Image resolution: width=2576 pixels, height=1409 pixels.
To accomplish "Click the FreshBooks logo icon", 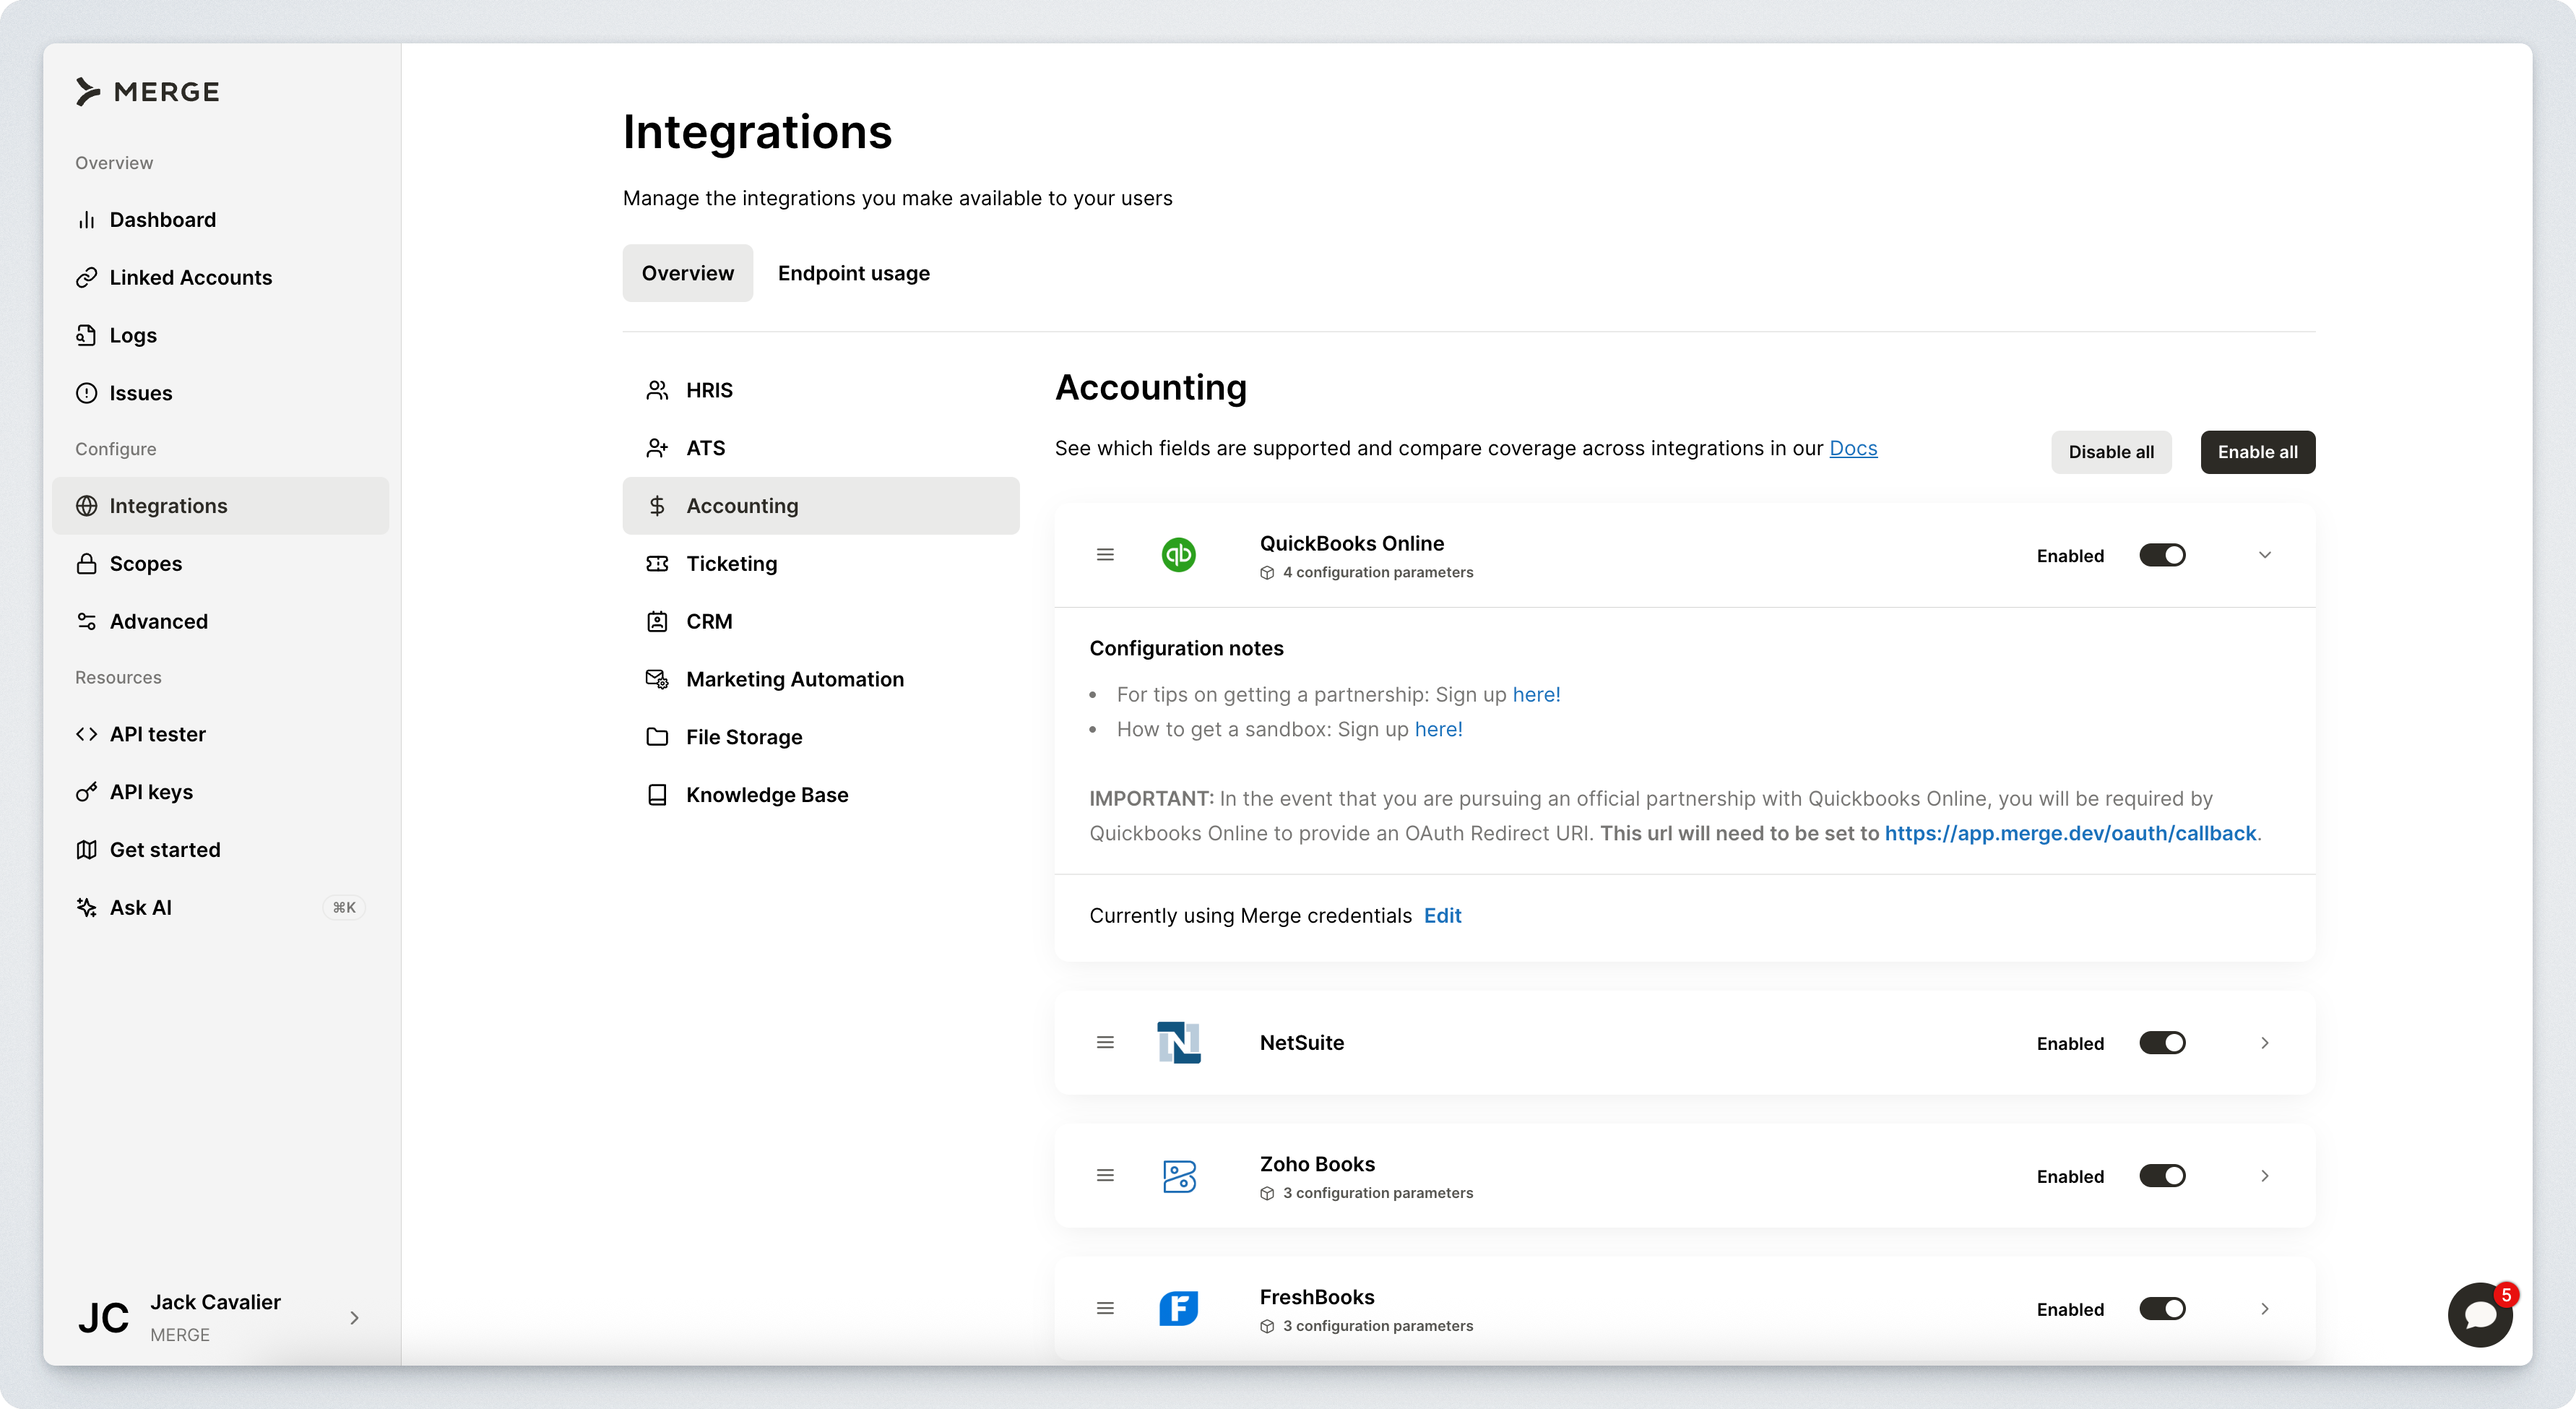I will pos(1178,1308).
